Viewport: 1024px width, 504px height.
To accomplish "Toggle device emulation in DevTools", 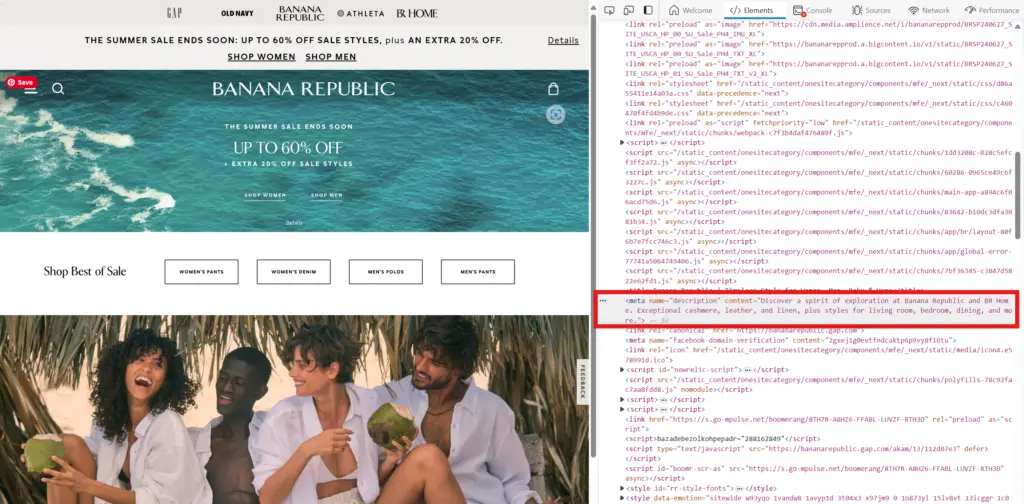I will [x=629, y=10].
